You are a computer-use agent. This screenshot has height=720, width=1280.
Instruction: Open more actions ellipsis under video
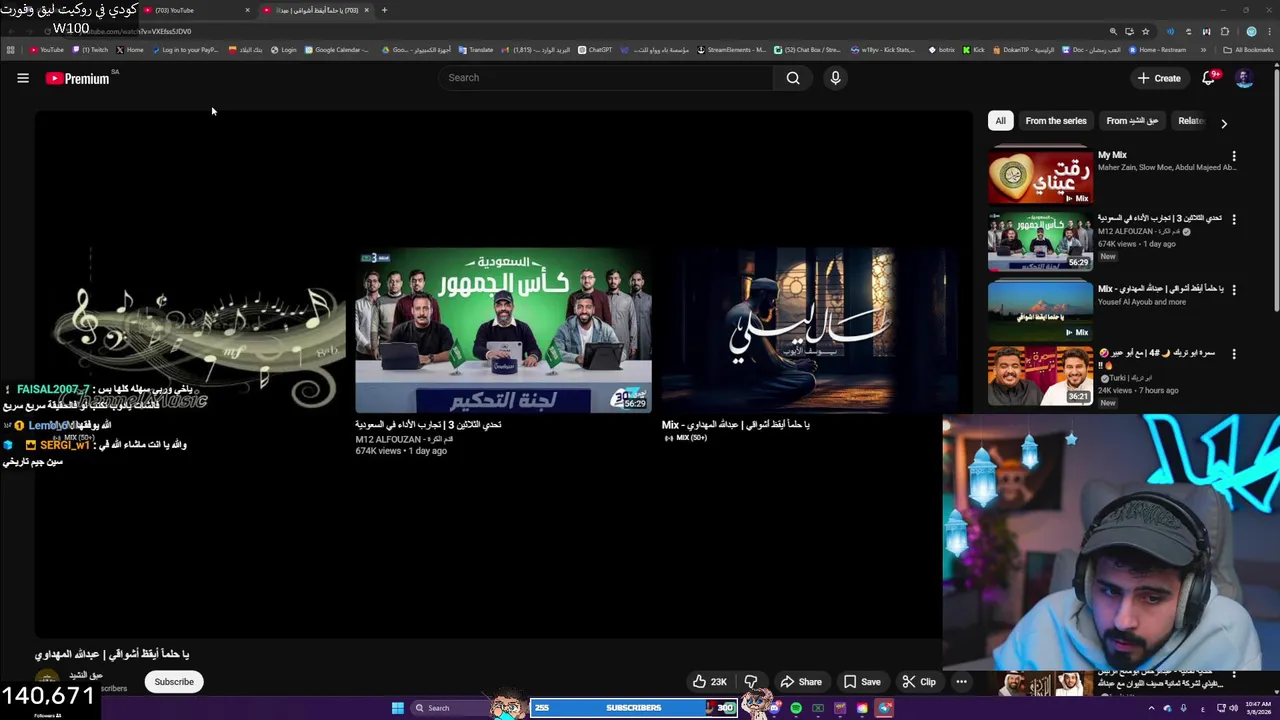pos(961,682)
